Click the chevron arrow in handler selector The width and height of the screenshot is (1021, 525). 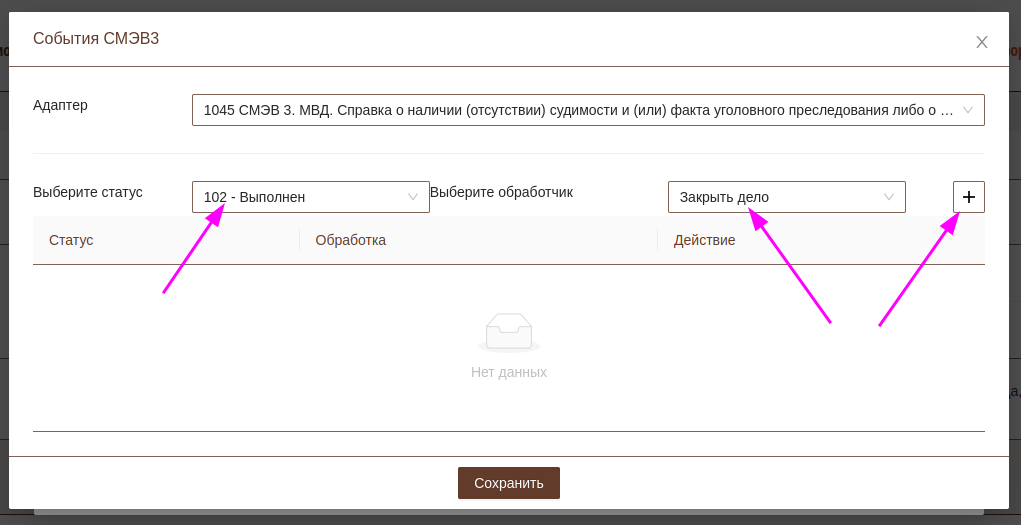[x=889, y=197]
